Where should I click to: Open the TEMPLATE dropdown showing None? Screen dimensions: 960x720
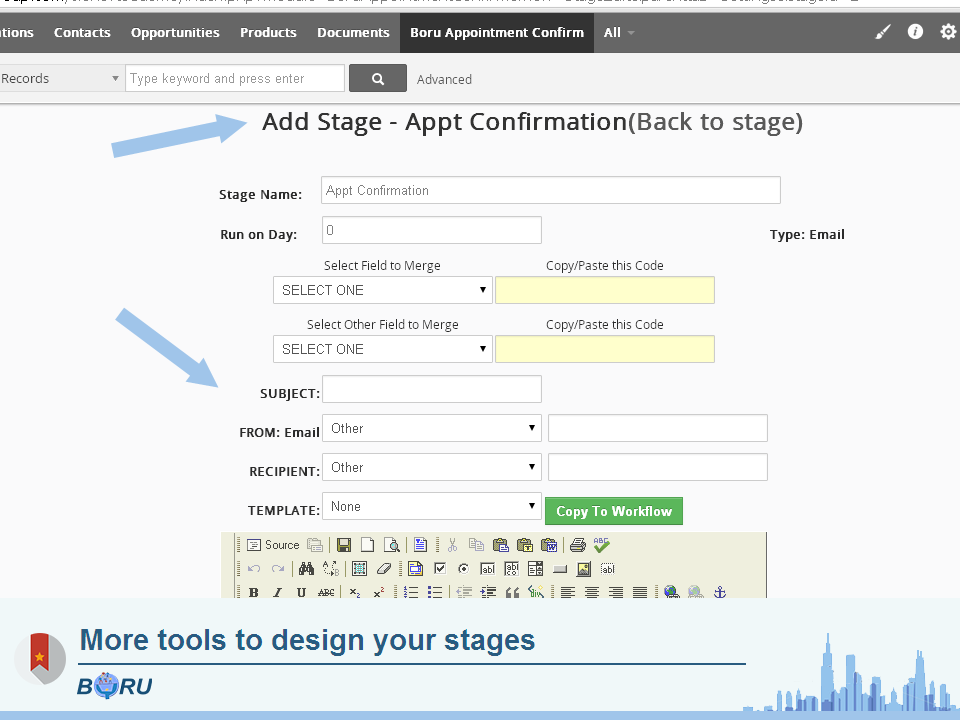[432, 506]
